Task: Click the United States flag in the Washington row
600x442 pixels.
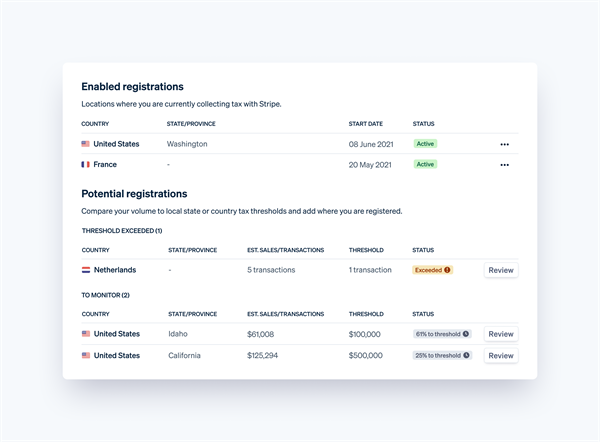Action: [x=85, y=144]
